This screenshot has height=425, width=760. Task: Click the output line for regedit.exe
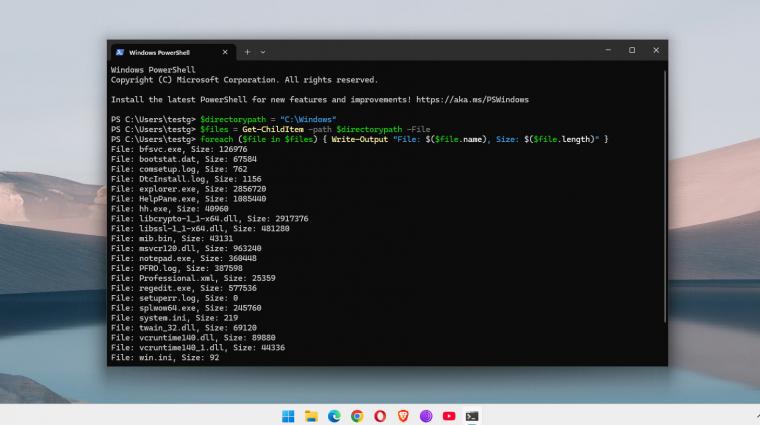tap(184, 288)
